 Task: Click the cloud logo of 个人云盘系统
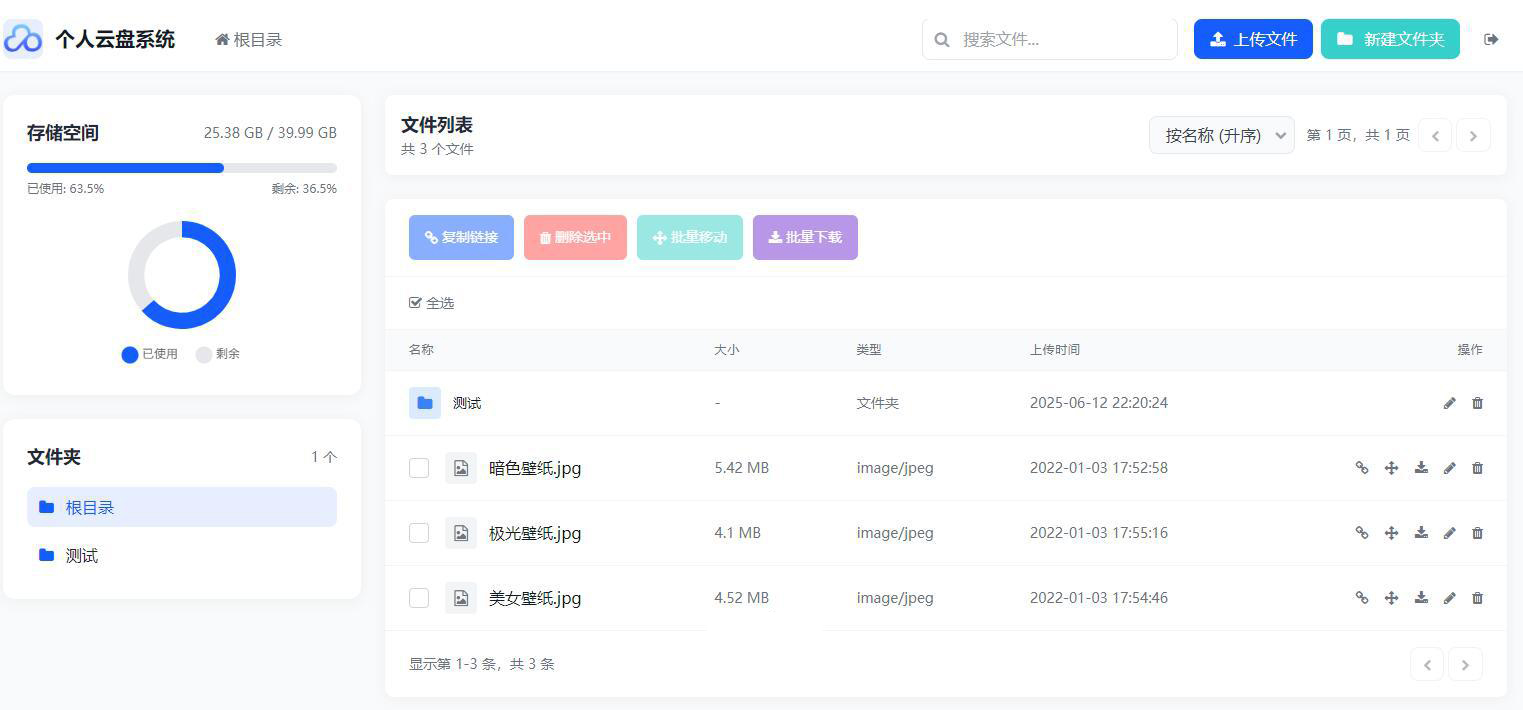point(22,38)
